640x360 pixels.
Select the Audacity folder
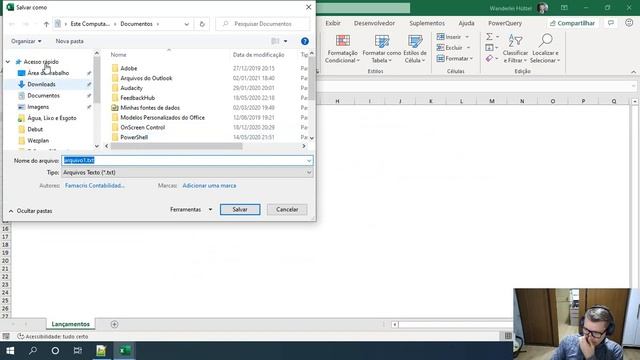pos(131,88)
